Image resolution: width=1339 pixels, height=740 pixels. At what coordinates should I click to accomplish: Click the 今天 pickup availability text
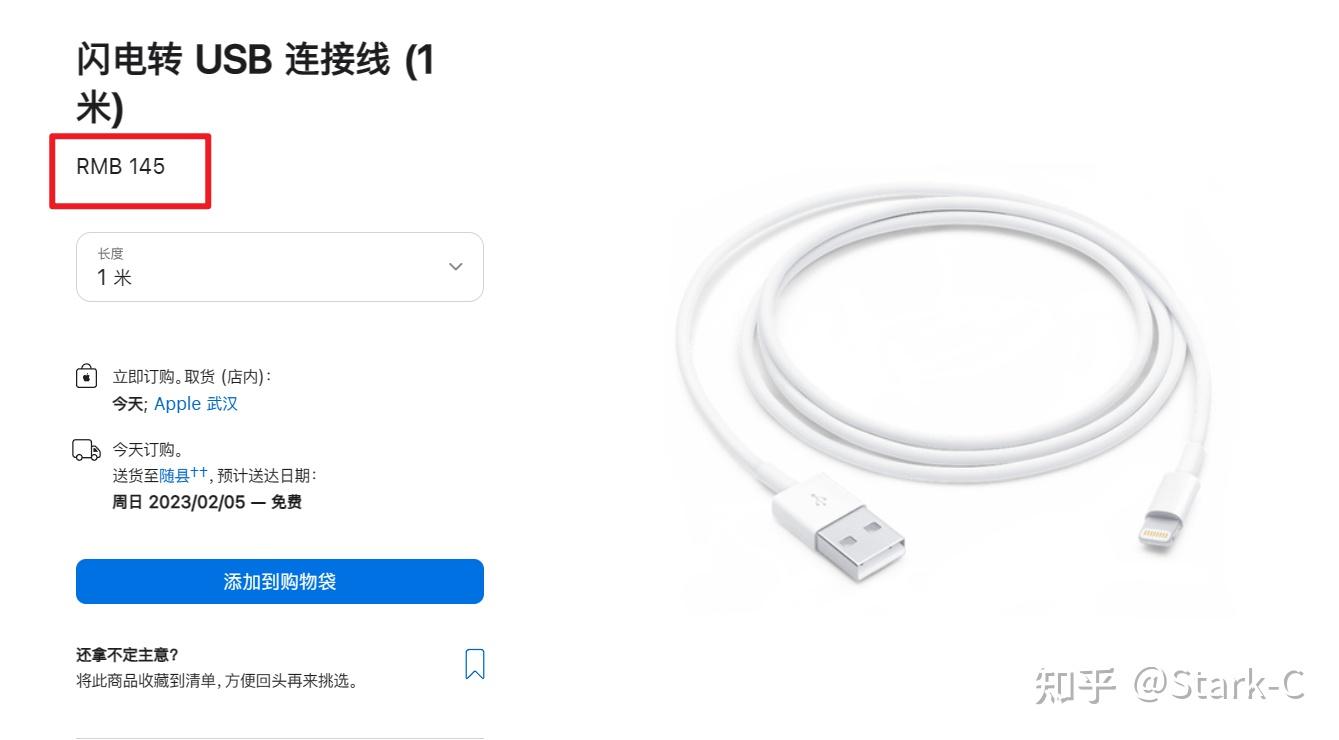(129, 404)
